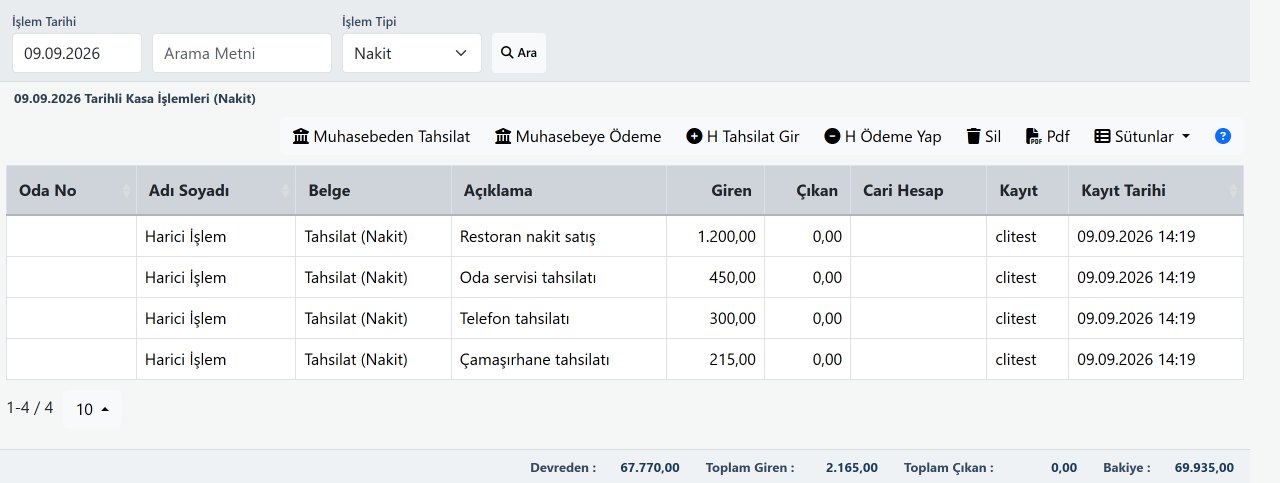This screenshot has height=483, width=1280.
Task: Click the Giren column header
Action: (715, 190)
